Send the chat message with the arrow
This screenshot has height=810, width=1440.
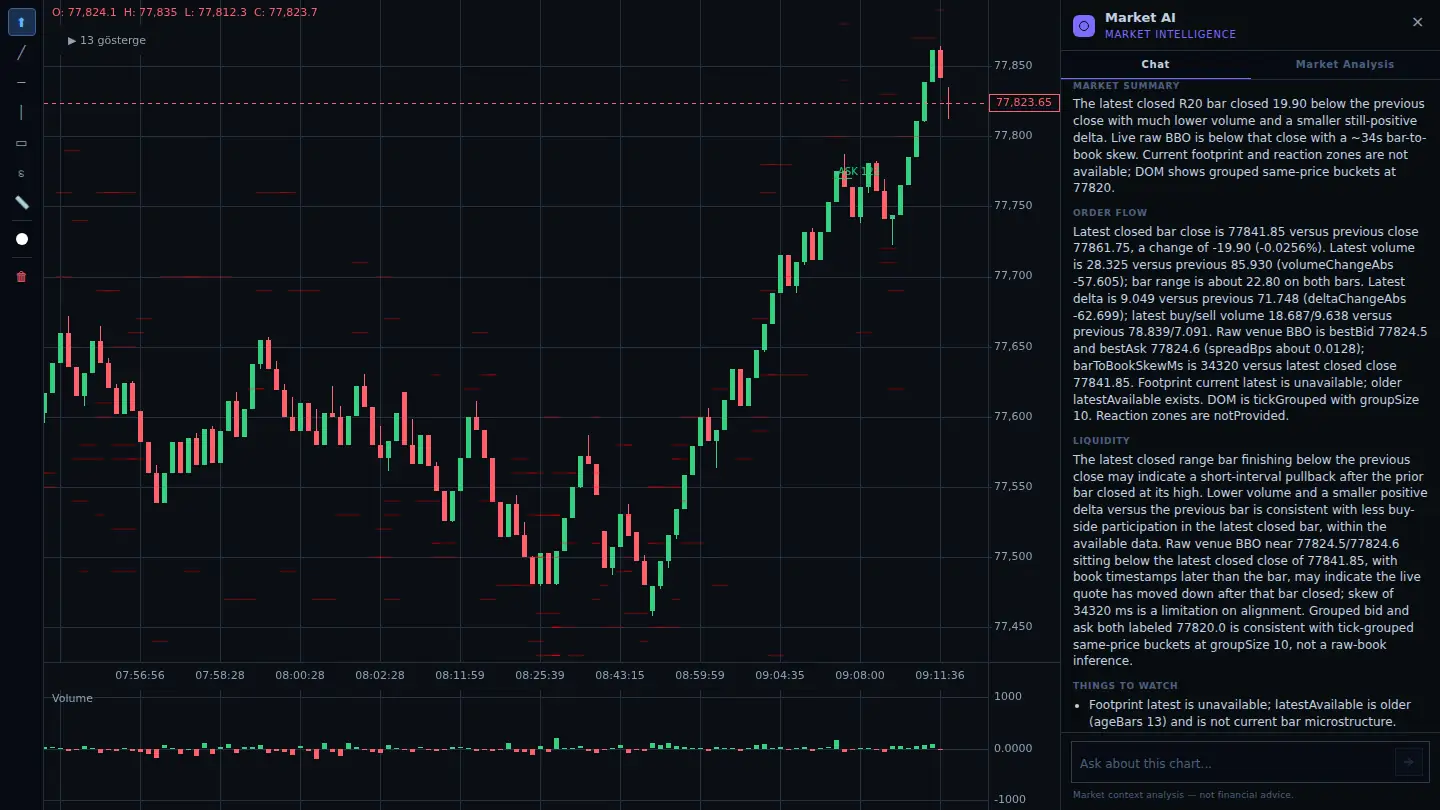tap(1408, 762)
